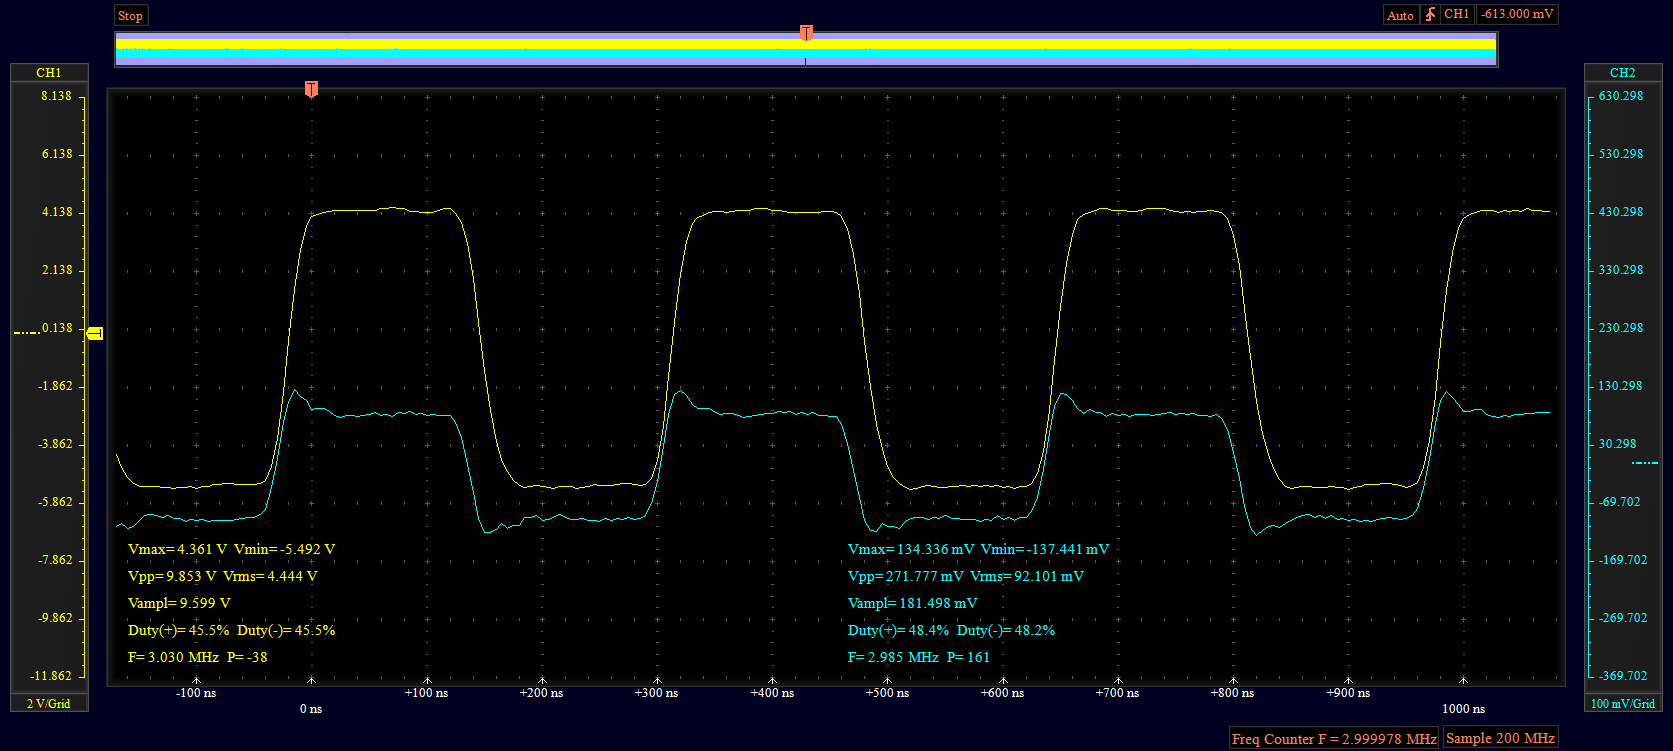
Task: Click the -369.702 label on CH2 scale
Action: click(1623, 676)
